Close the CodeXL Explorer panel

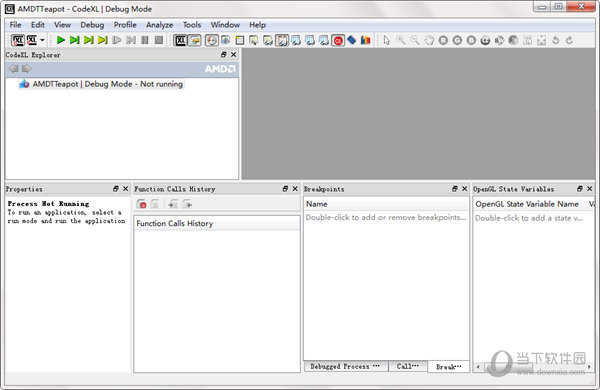233,55
